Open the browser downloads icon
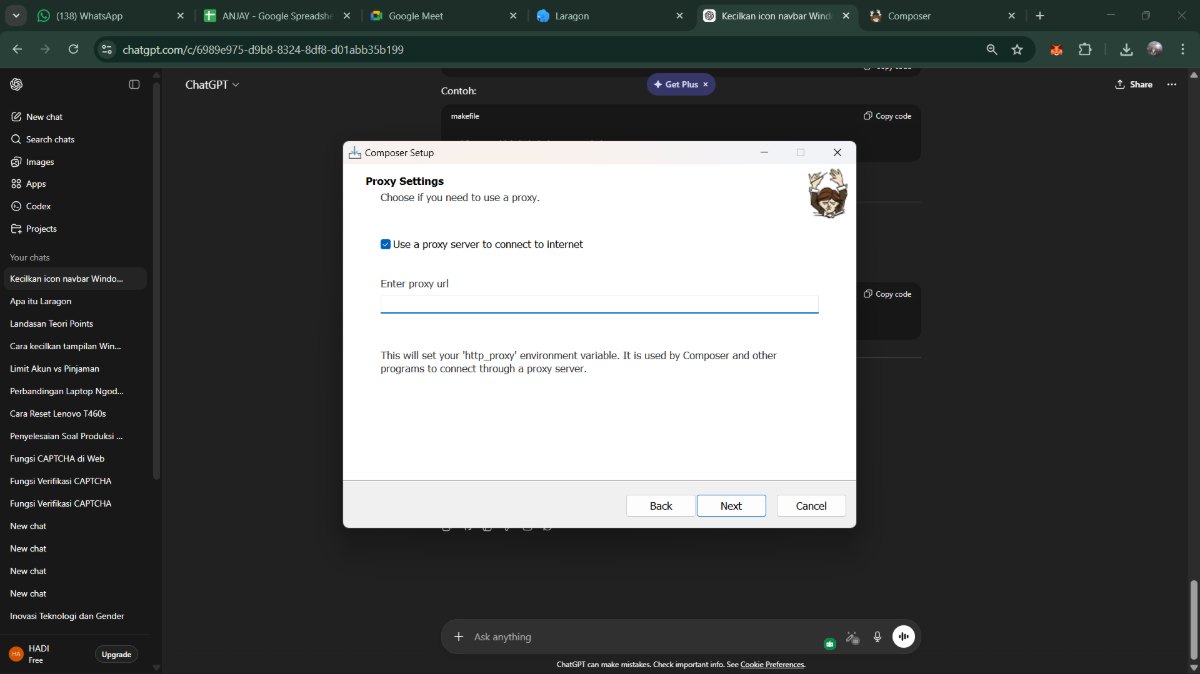The height and width of the screenshot is (674, 1200). click(x=1127, y=49)
